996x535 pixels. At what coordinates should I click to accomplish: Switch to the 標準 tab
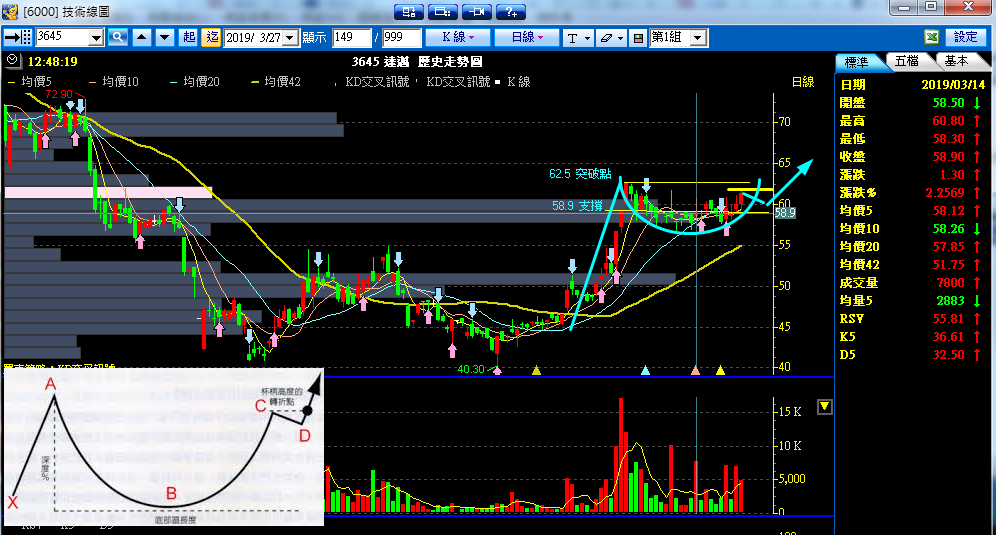pyautogui.click(x=857, y=62)
